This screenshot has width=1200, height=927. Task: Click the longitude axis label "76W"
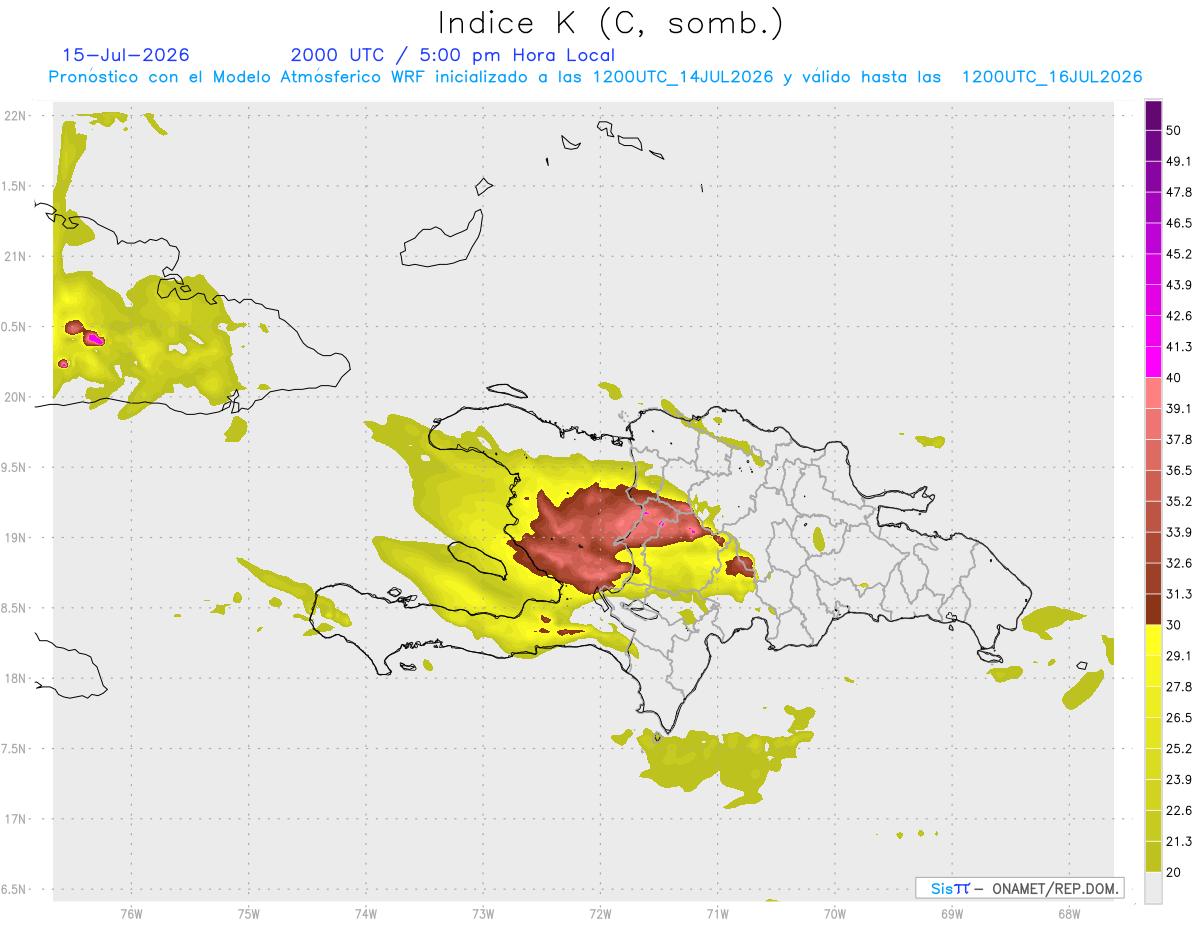click(x=131, y=914)
